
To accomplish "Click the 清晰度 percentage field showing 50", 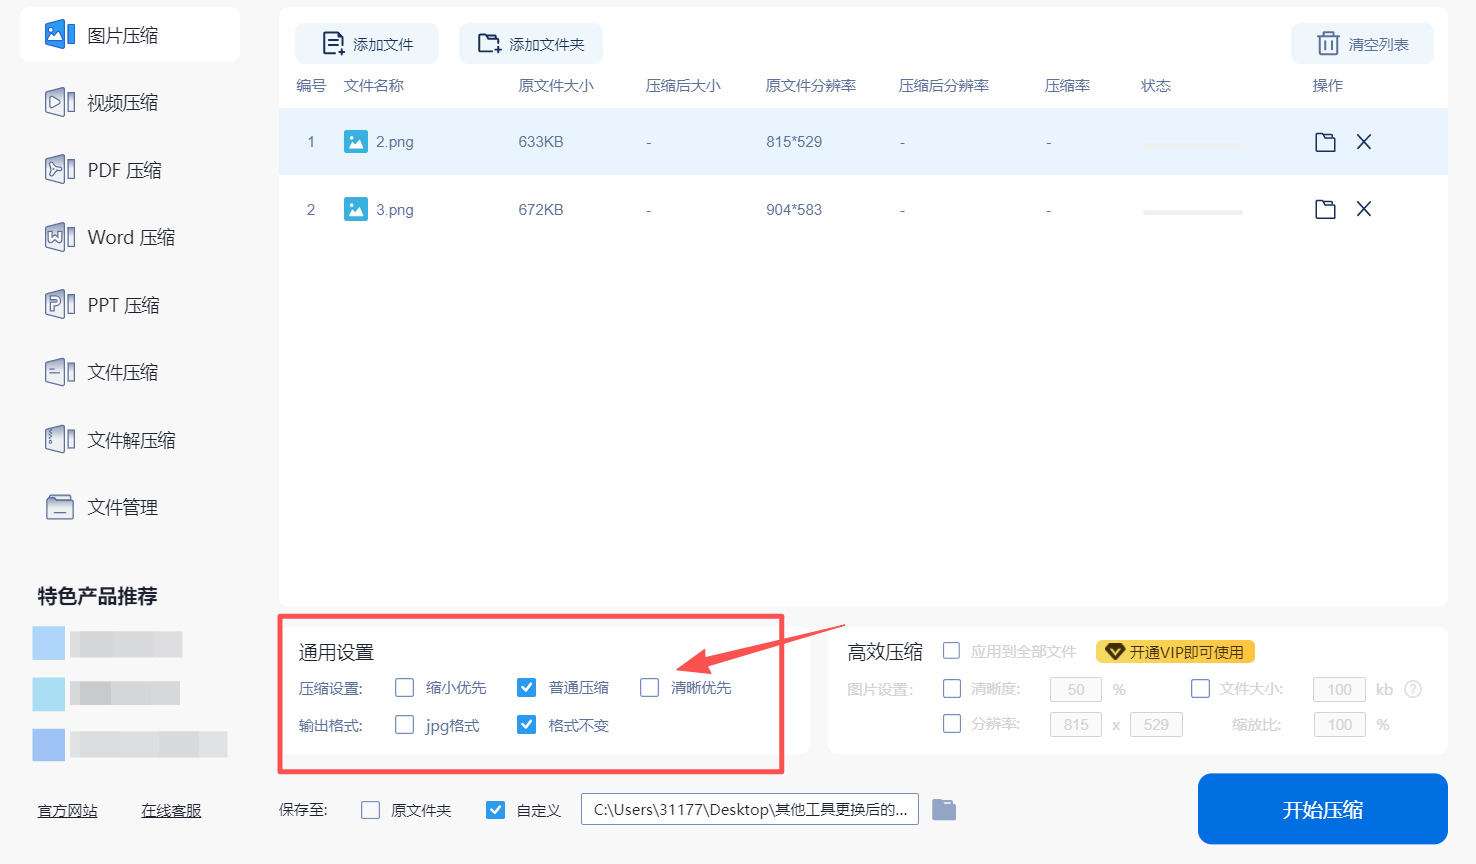I will pyautogui.click(x=1076, y=689).
